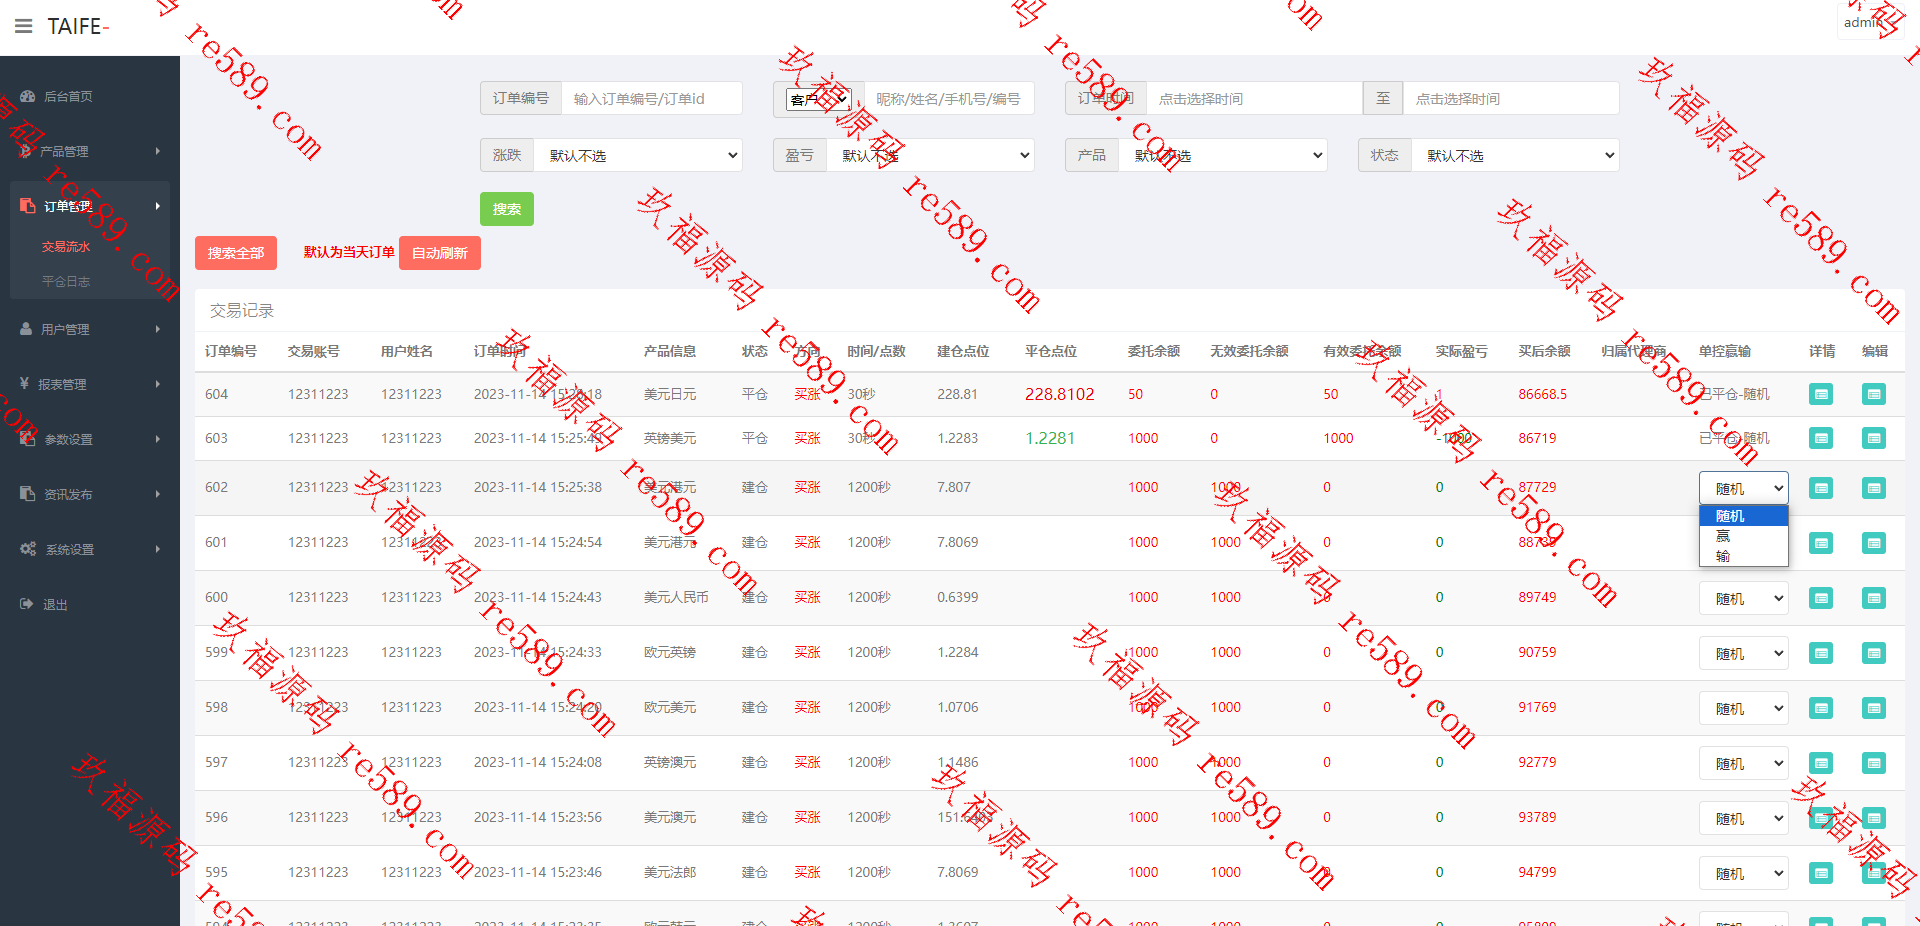Screen dimensions: 1920x926
Task: Edit icon for order 598
Action: click(x=1874, y=708)
